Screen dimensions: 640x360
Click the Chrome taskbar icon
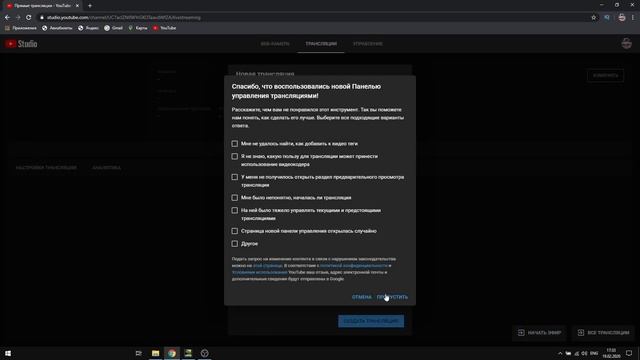[172, 353]
